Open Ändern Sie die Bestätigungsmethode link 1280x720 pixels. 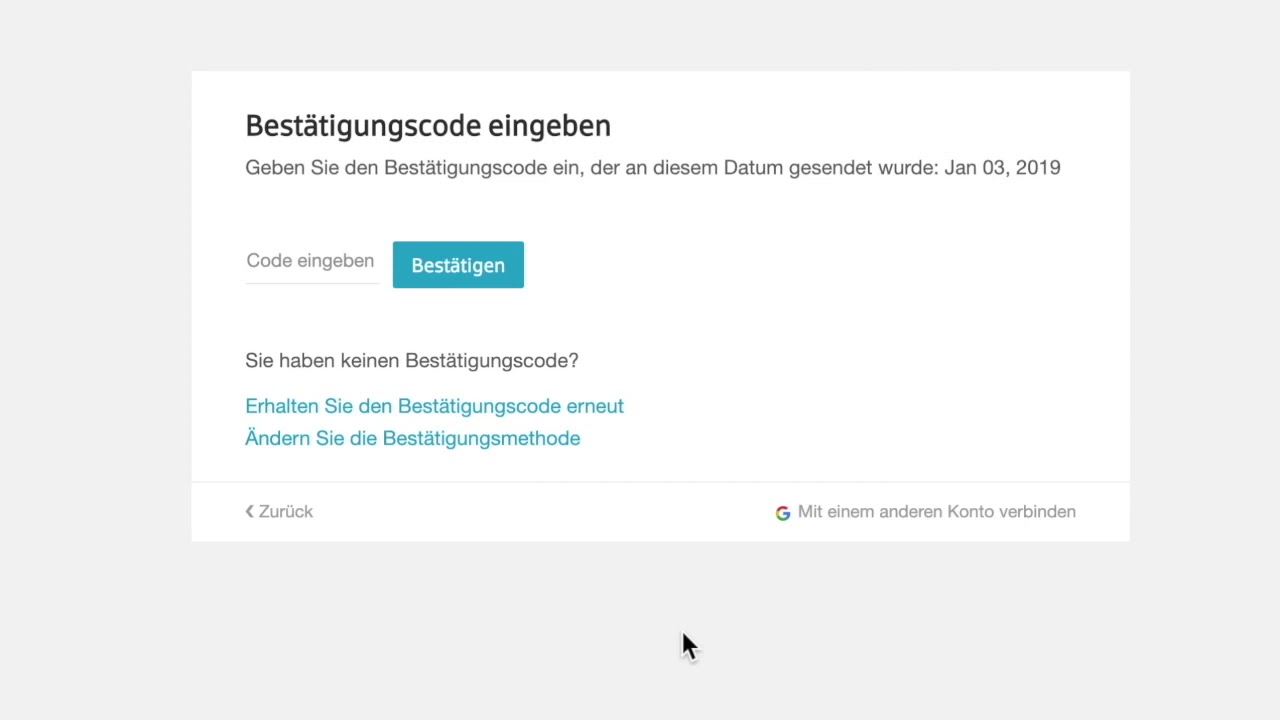pos(412,438)
